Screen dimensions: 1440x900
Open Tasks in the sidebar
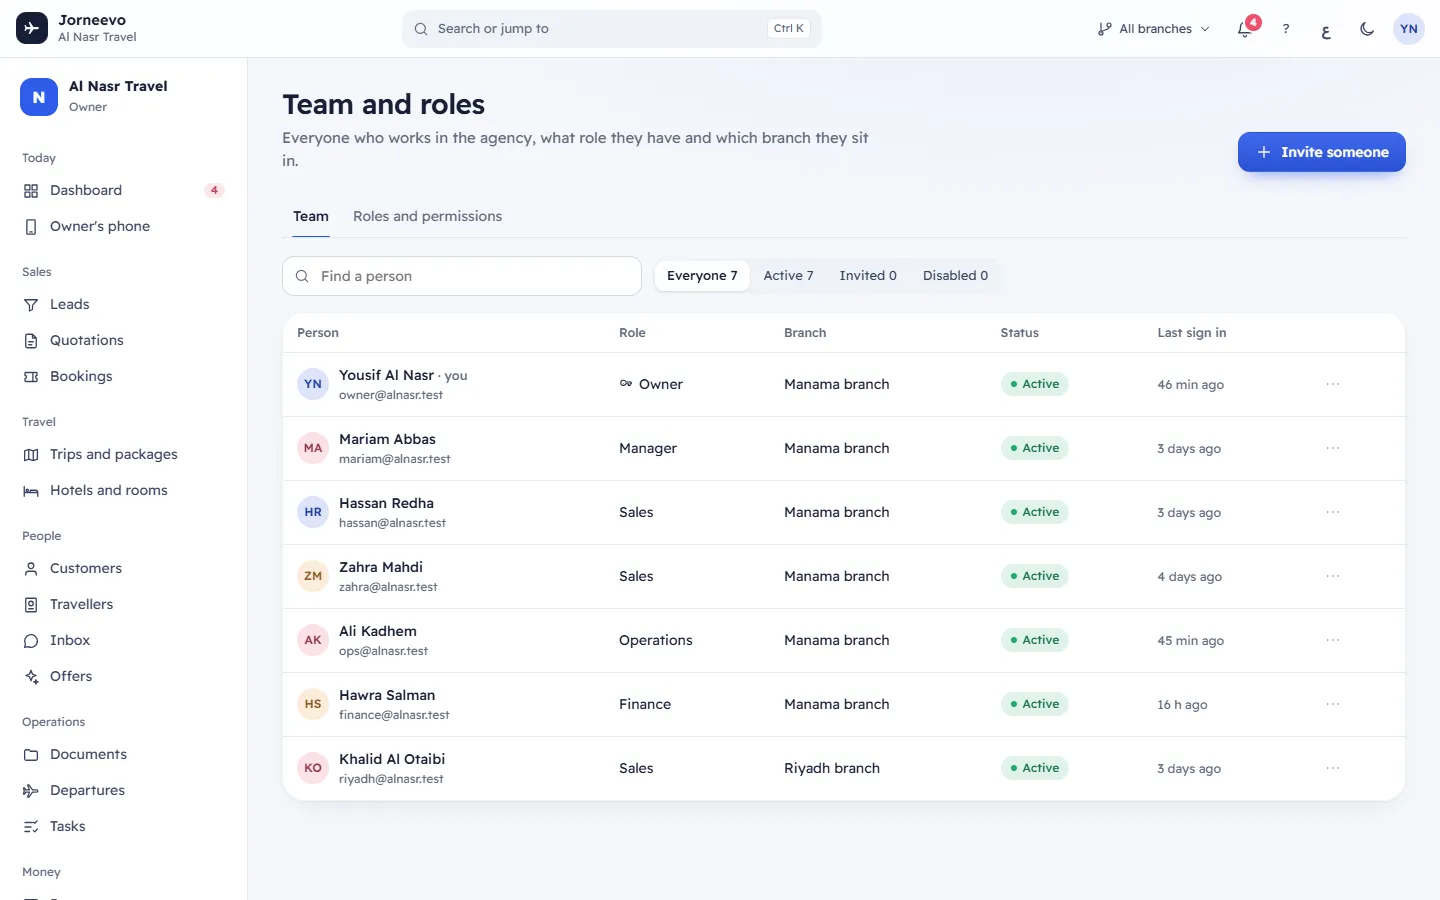(x=123, y=826)
